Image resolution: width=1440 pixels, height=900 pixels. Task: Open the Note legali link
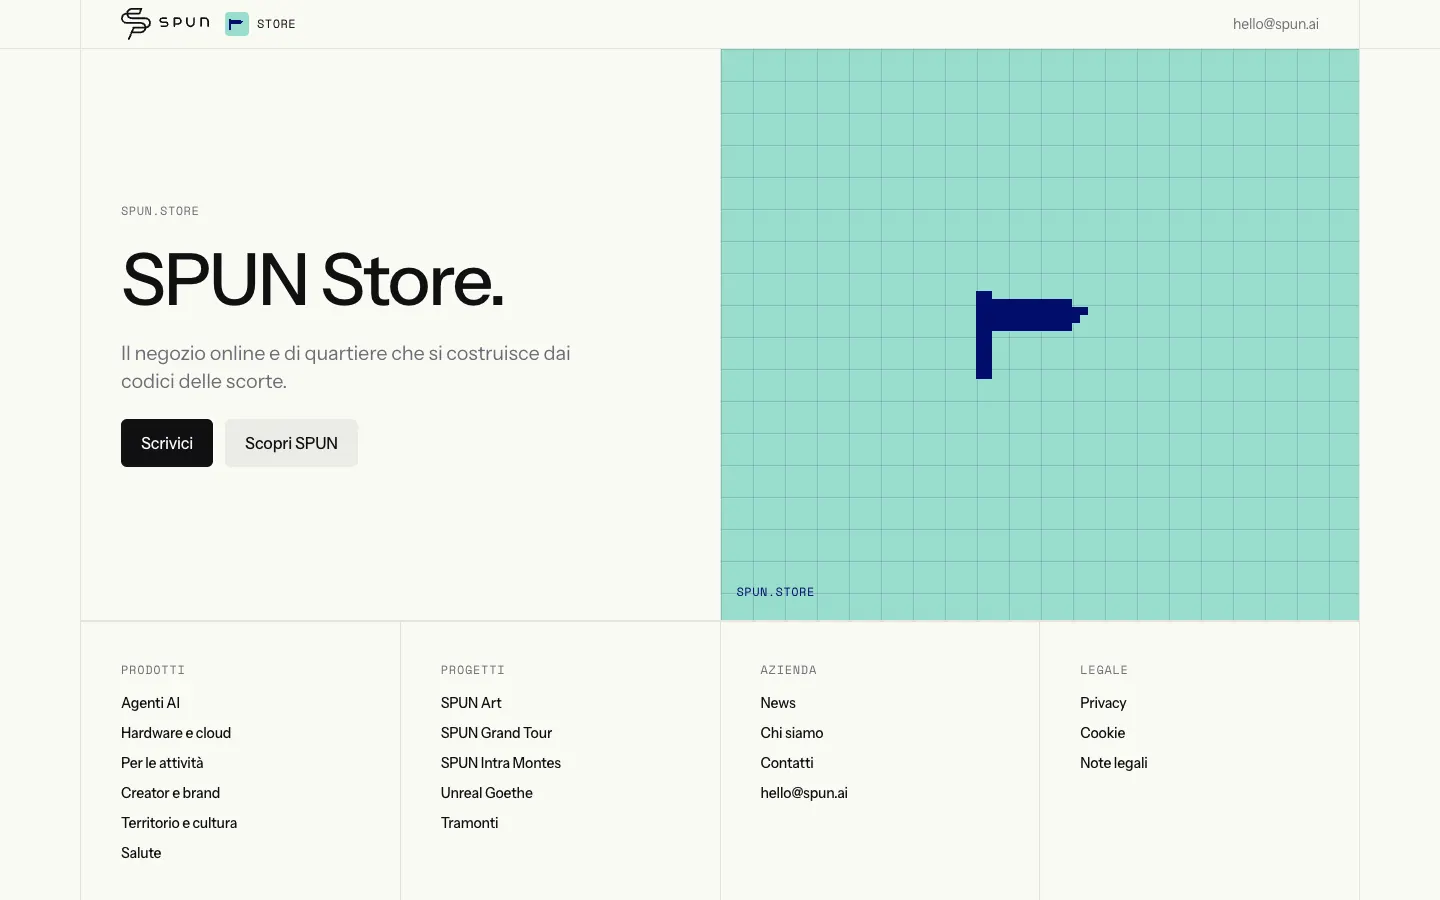click(1113, 763)
